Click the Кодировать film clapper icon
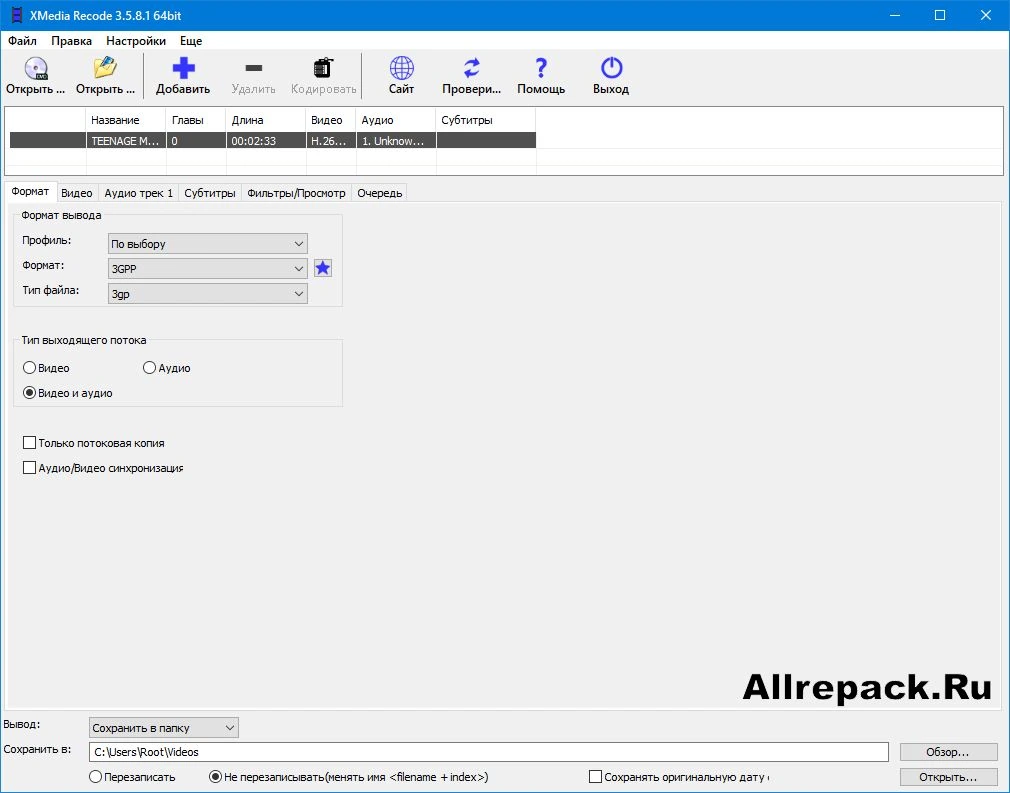 [x=323, y=68]
